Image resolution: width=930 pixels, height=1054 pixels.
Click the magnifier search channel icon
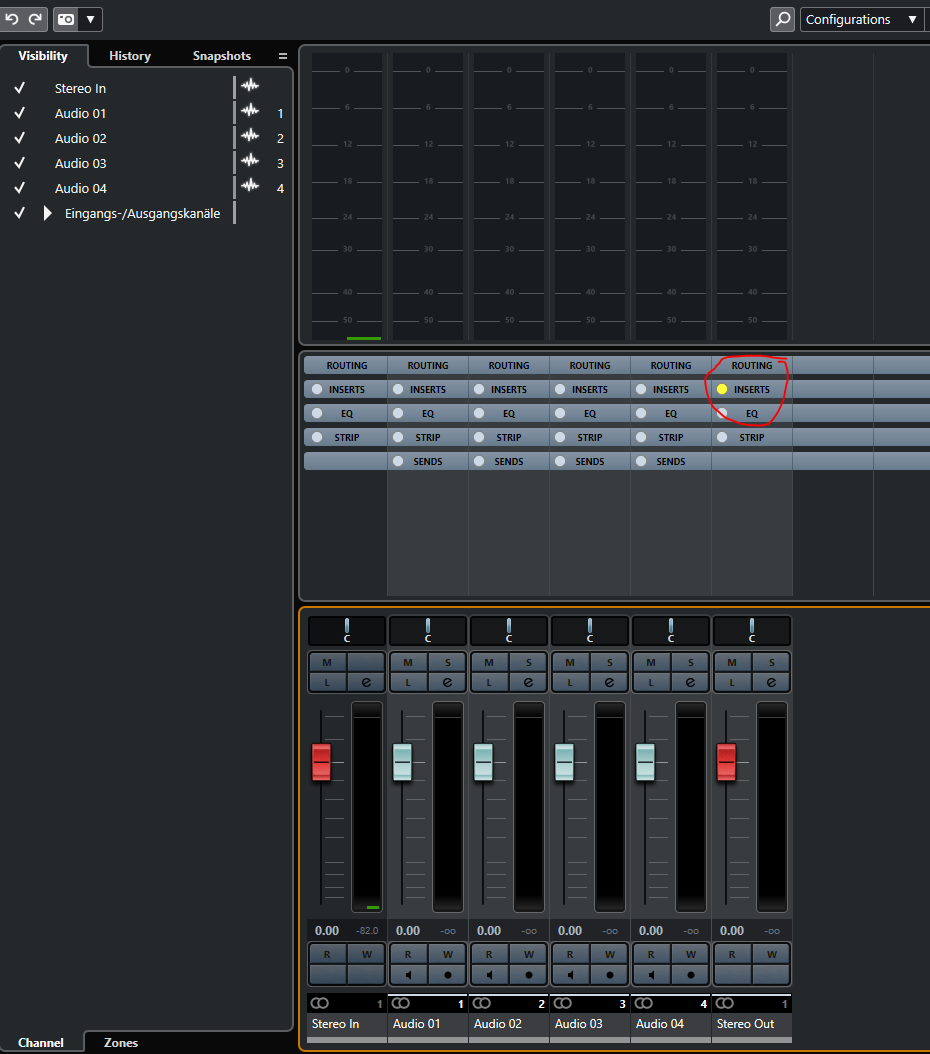click(782, 19)
